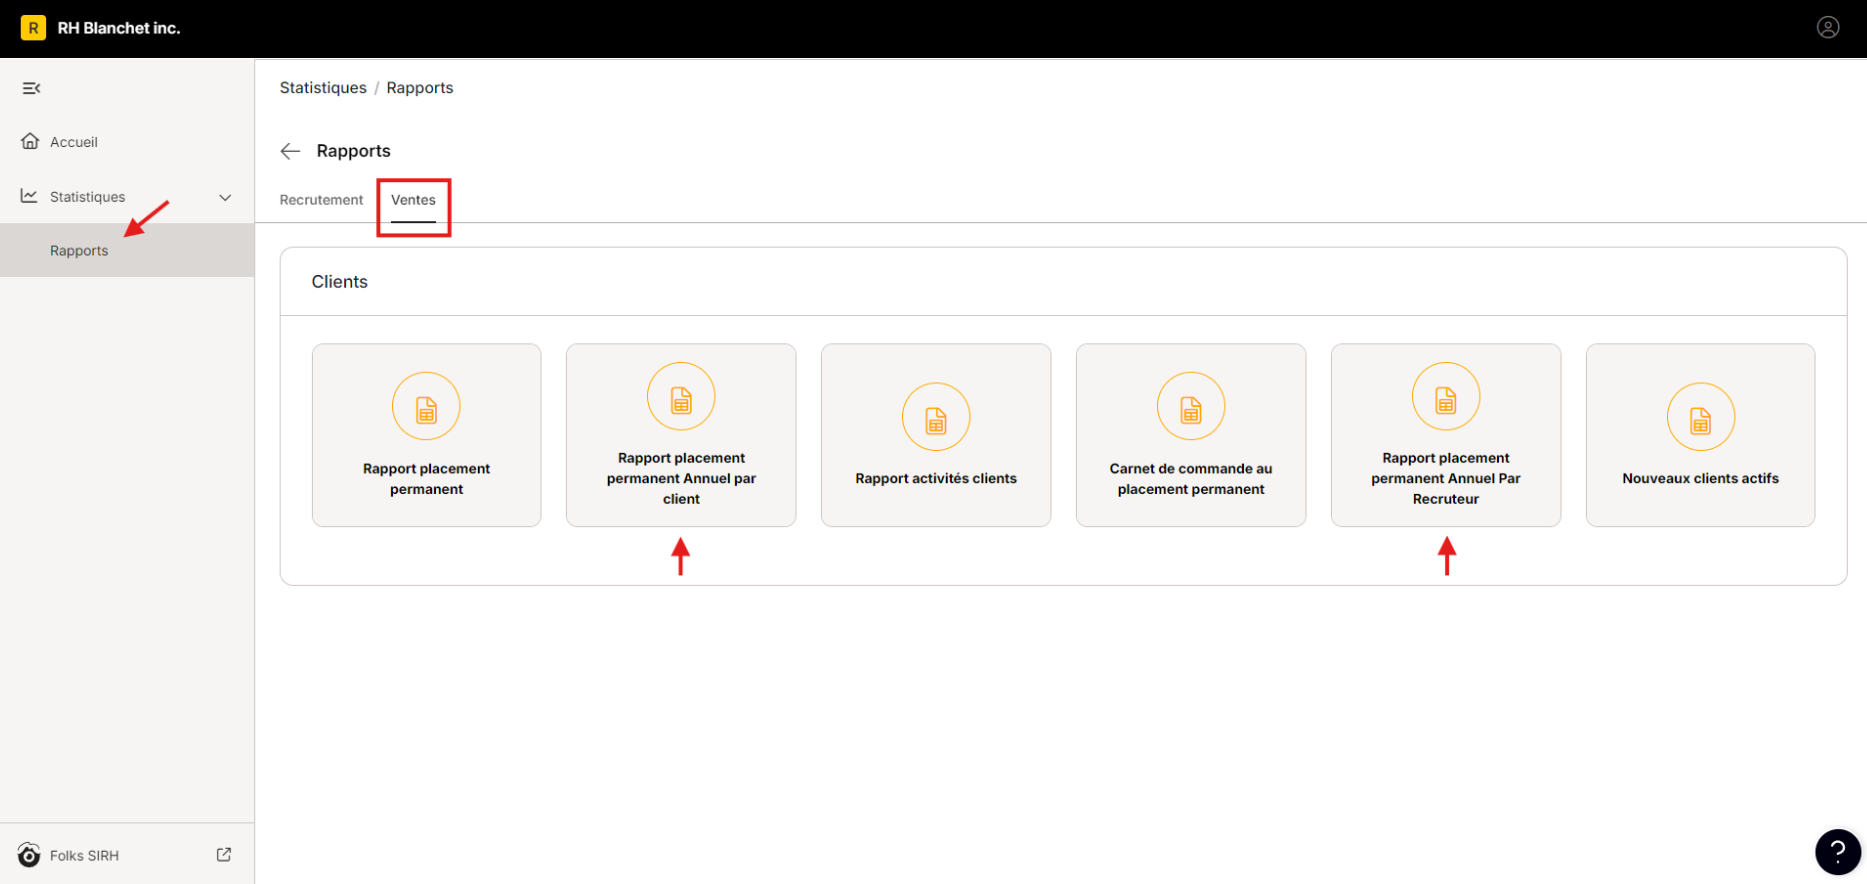
Task: Click the Statistiques chart icon
Action: click(29, 196)
